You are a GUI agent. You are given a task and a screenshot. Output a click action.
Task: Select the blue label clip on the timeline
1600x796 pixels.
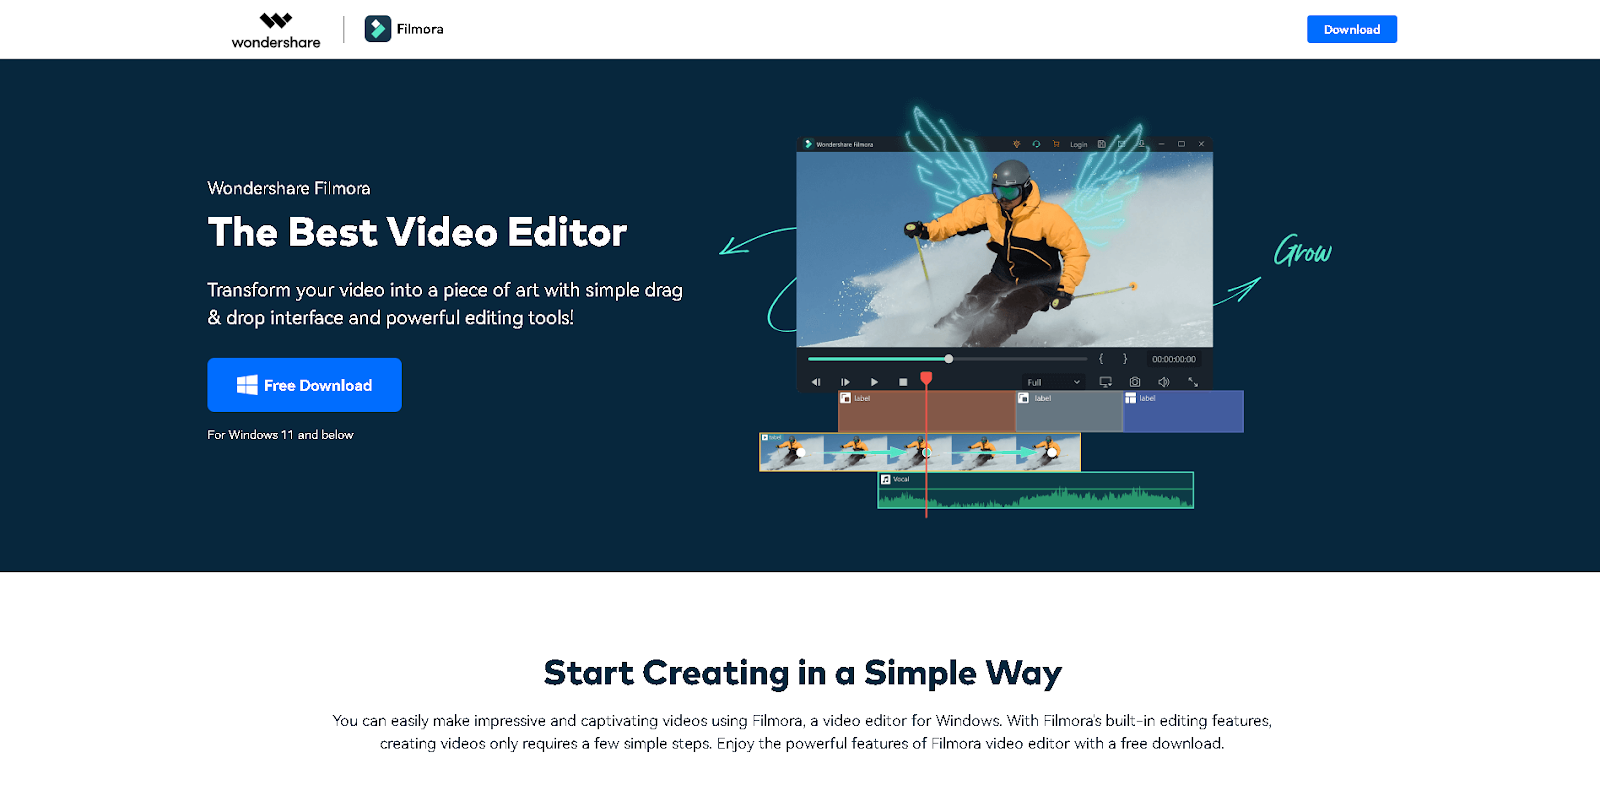pyautogui.click(x=1183, y=412)
